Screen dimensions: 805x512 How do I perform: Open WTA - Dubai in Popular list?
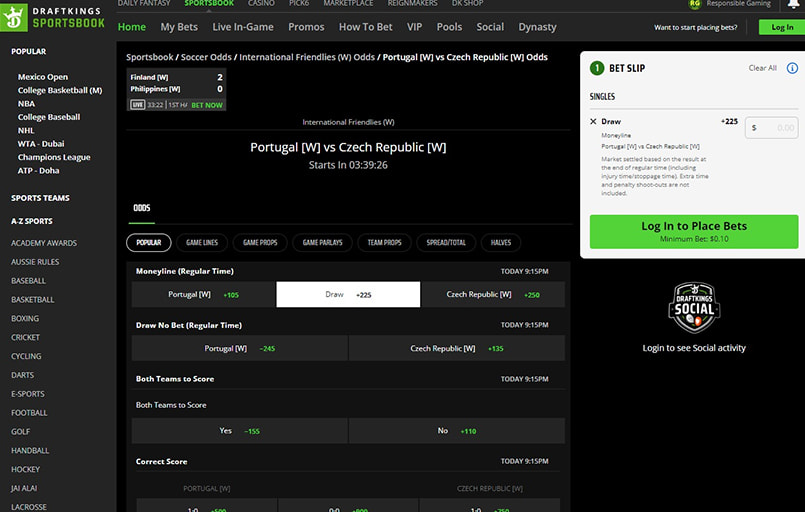(x=41, y=144)
